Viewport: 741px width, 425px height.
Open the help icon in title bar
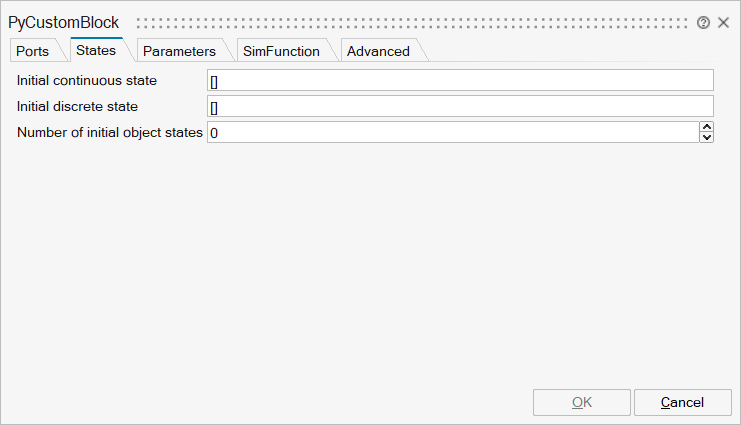[x=703, y=22]
